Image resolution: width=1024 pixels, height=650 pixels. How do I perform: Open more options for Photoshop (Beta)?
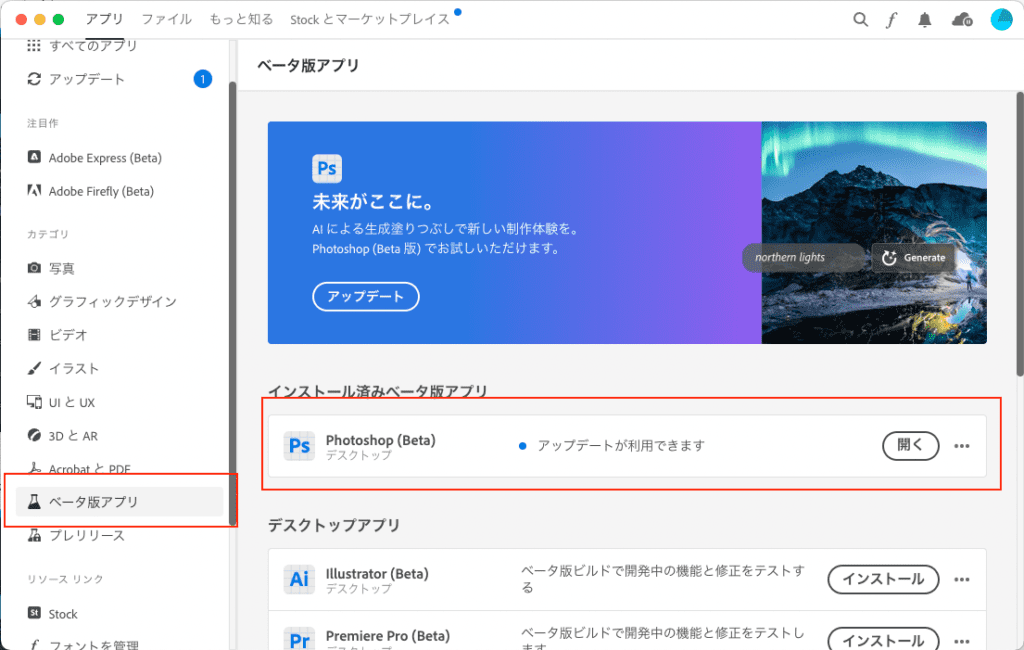click(x=962, y=446)
